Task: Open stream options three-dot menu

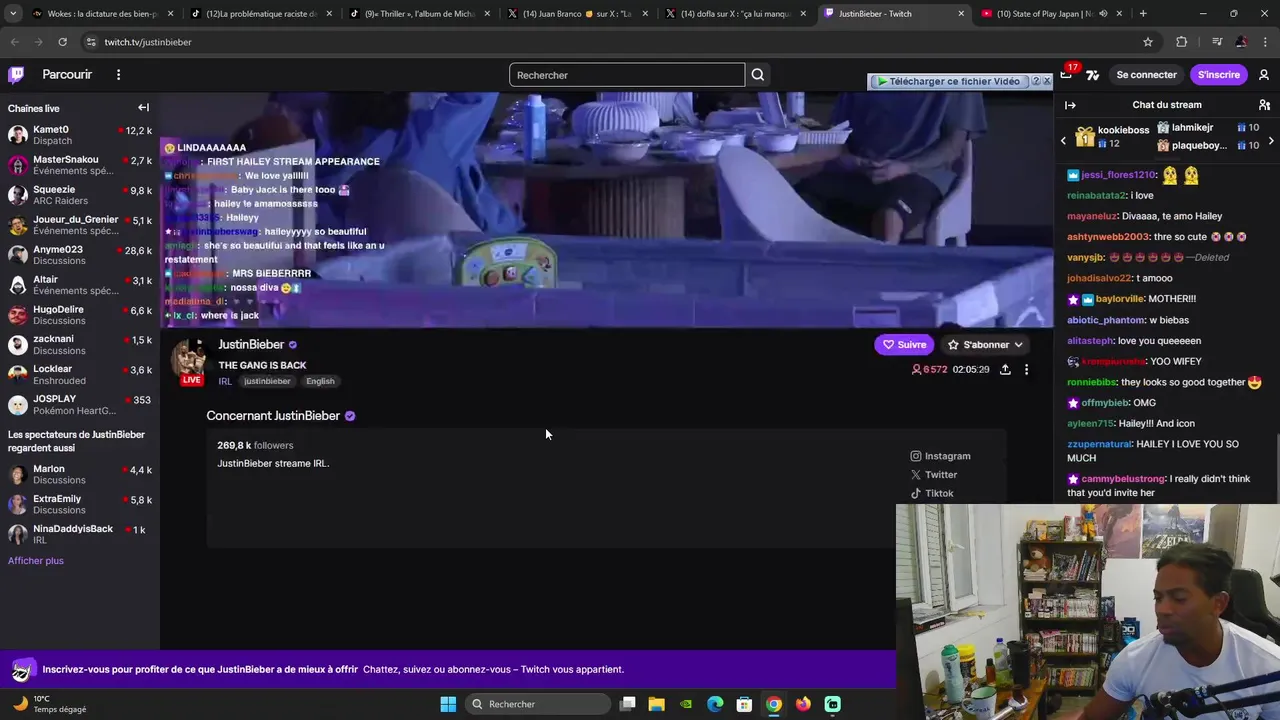Action: pos(1026,369)
